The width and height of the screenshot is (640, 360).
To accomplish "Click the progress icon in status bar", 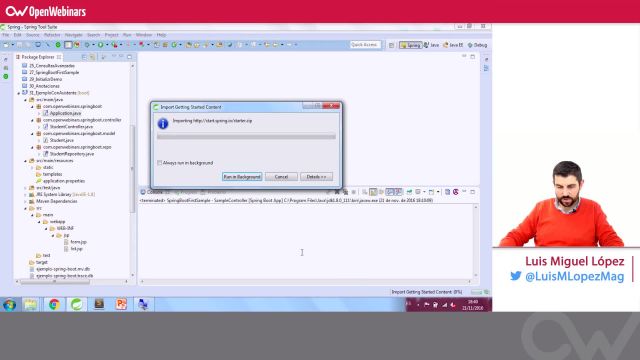I will (x=487, y=292).
